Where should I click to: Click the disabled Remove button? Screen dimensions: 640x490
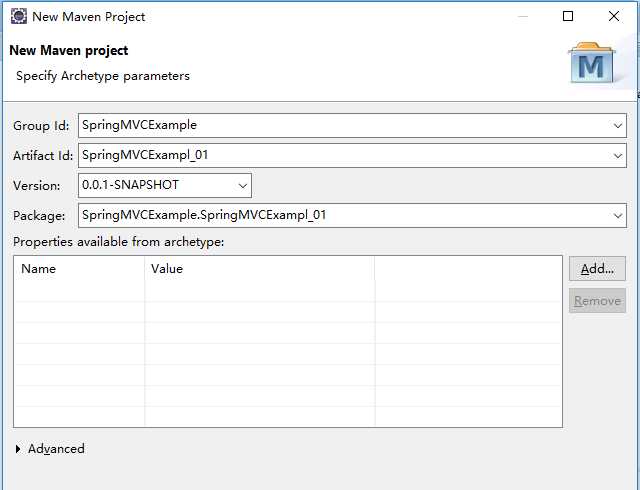597,301
